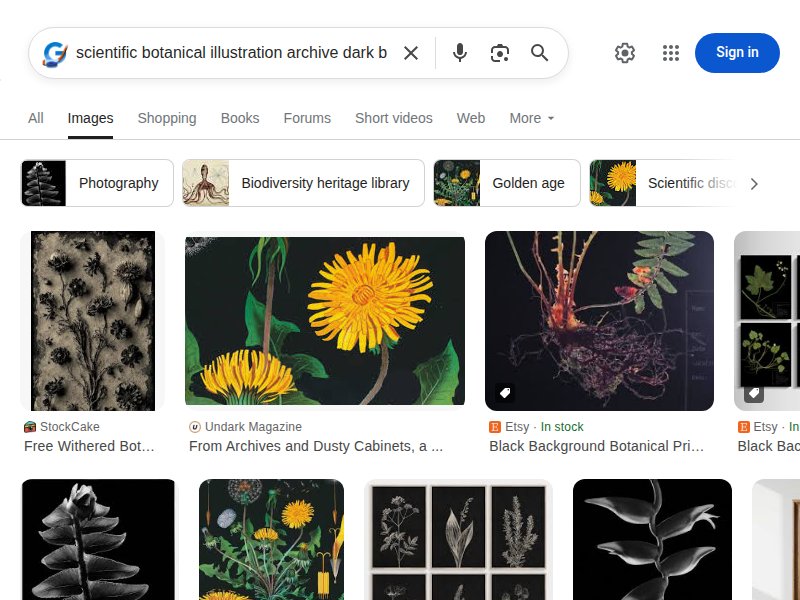Clear the search query with the X icon
This screenshot has height=600, width=800.
(x=411, y=53)
